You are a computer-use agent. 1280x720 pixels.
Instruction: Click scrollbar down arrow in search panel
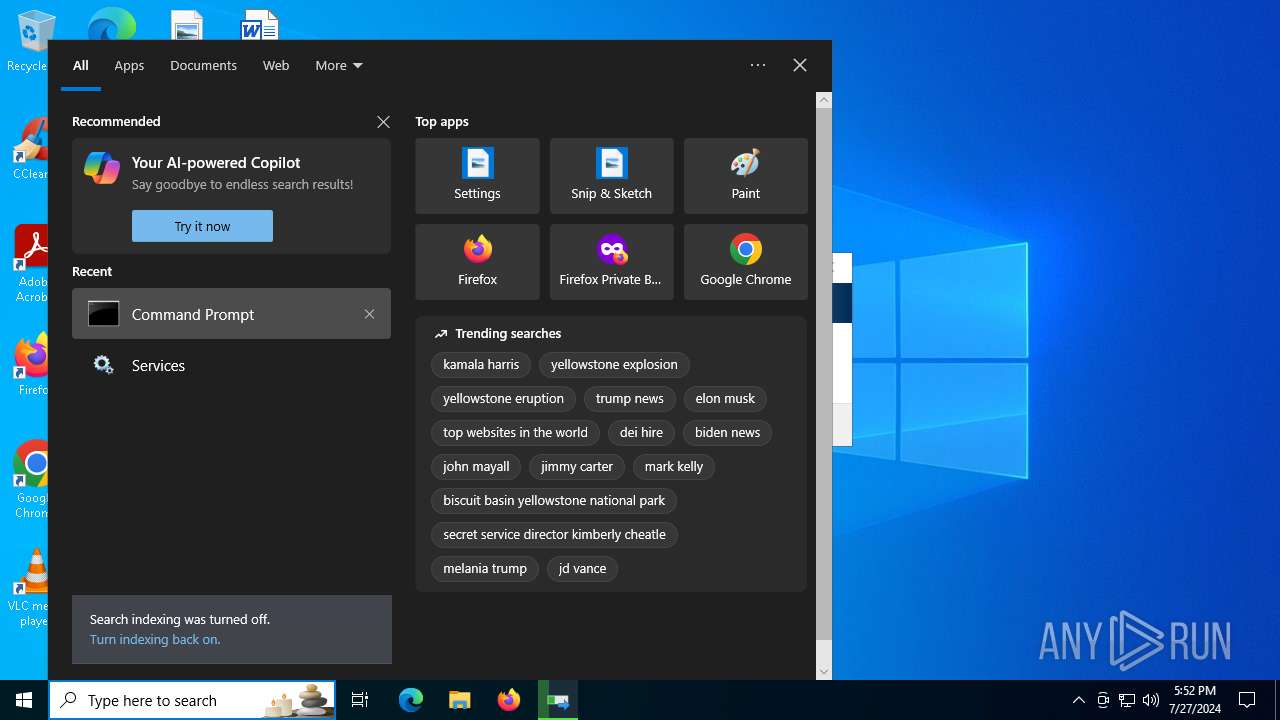click(x=824, y=672)
